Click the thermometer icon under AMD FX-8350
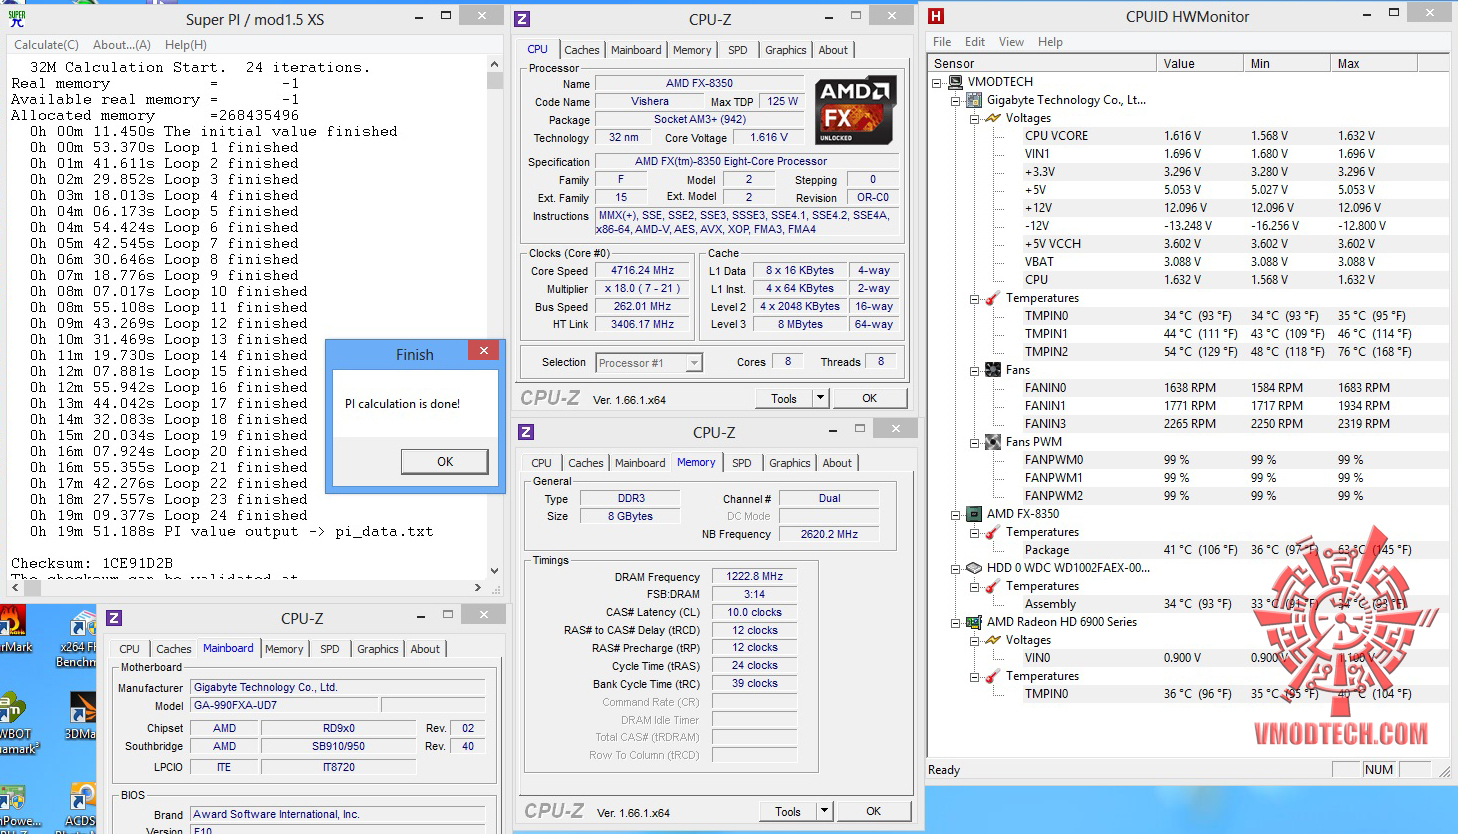Viewport: 1458px width, 834px height. point(993,532)
